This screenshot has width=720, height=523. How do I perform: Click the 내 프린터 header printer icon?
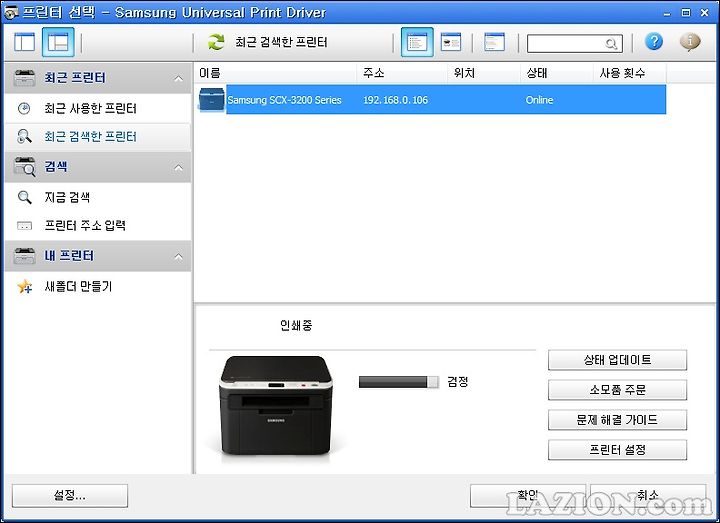[24, 256]
